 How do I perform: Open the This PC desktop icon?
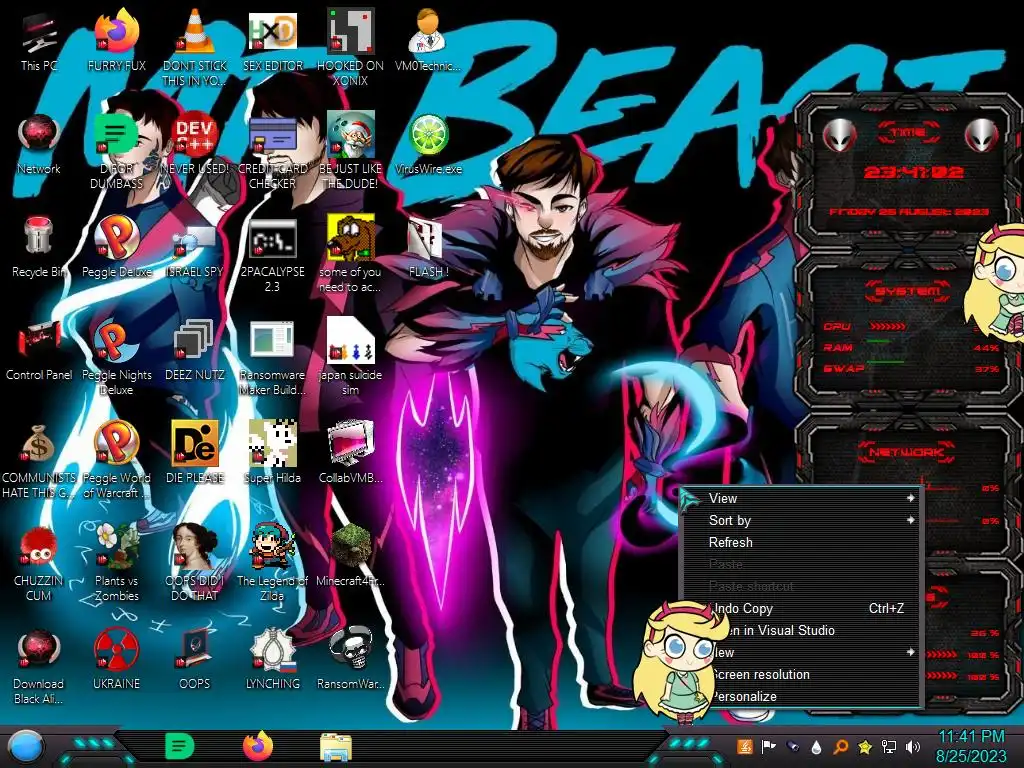[x=39, y=40]
